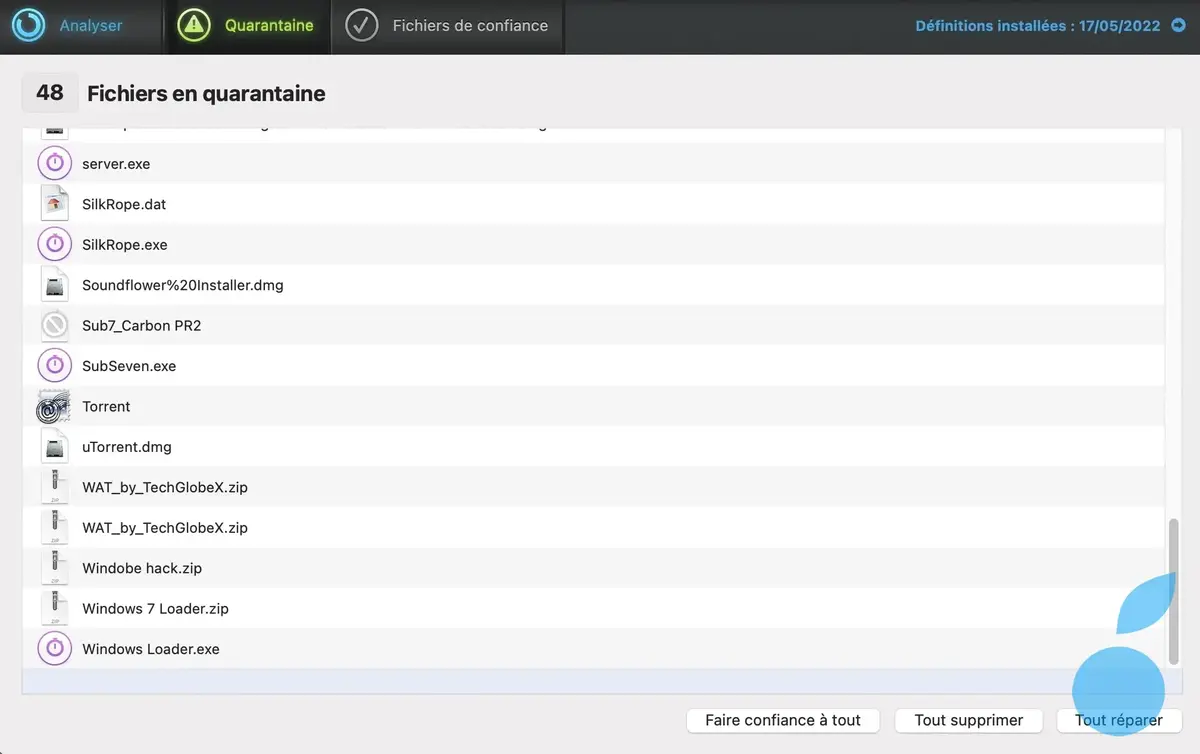Click the blocked icon next to Sub7_Carbon PR2

54,324
